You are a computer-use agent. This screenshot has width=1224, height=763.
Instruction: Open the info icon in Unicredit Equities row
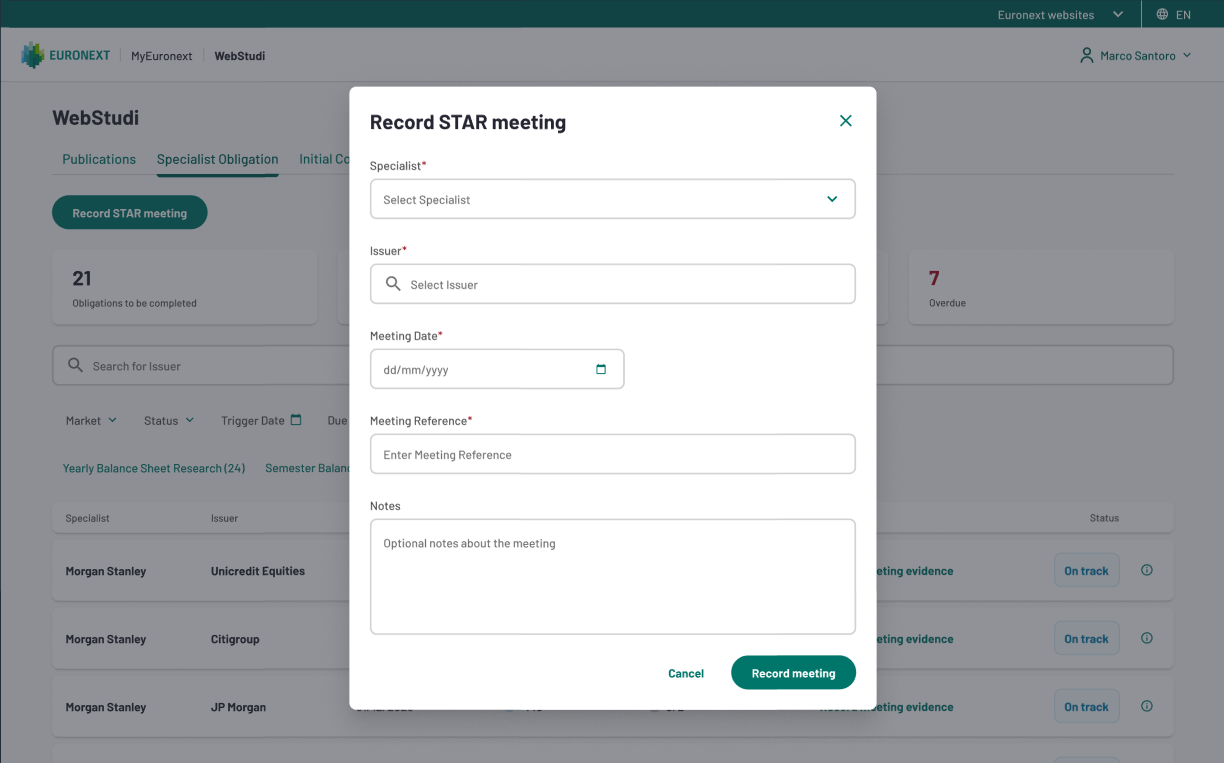click(x=1147, y=570)
